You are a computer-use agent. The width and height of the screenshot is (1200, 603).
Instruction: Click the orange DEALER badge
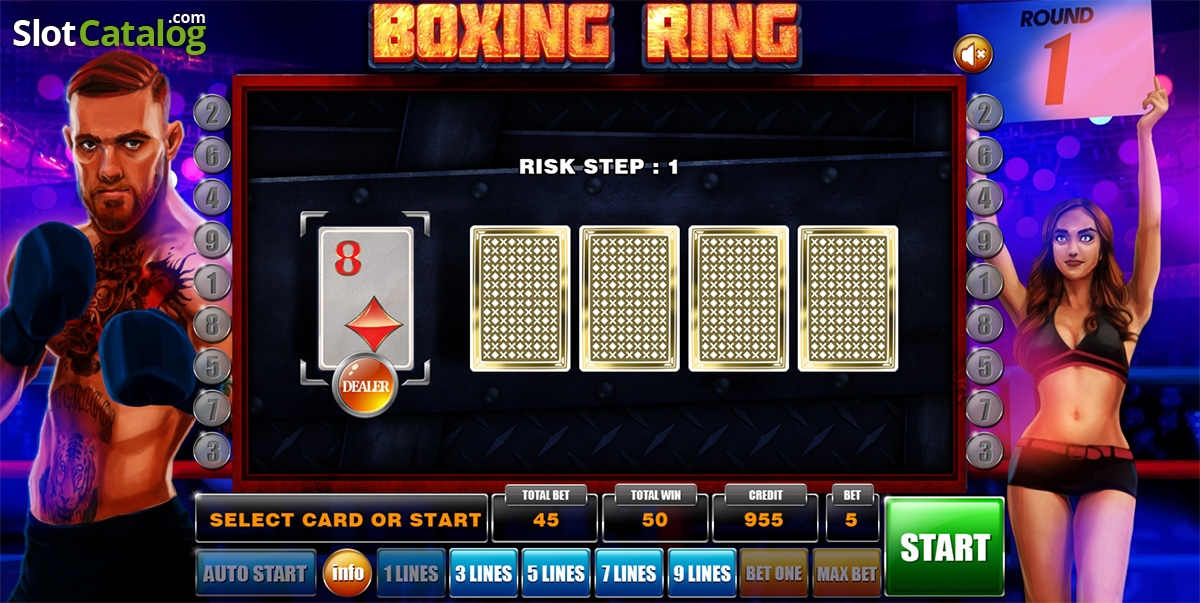(366, 384)
